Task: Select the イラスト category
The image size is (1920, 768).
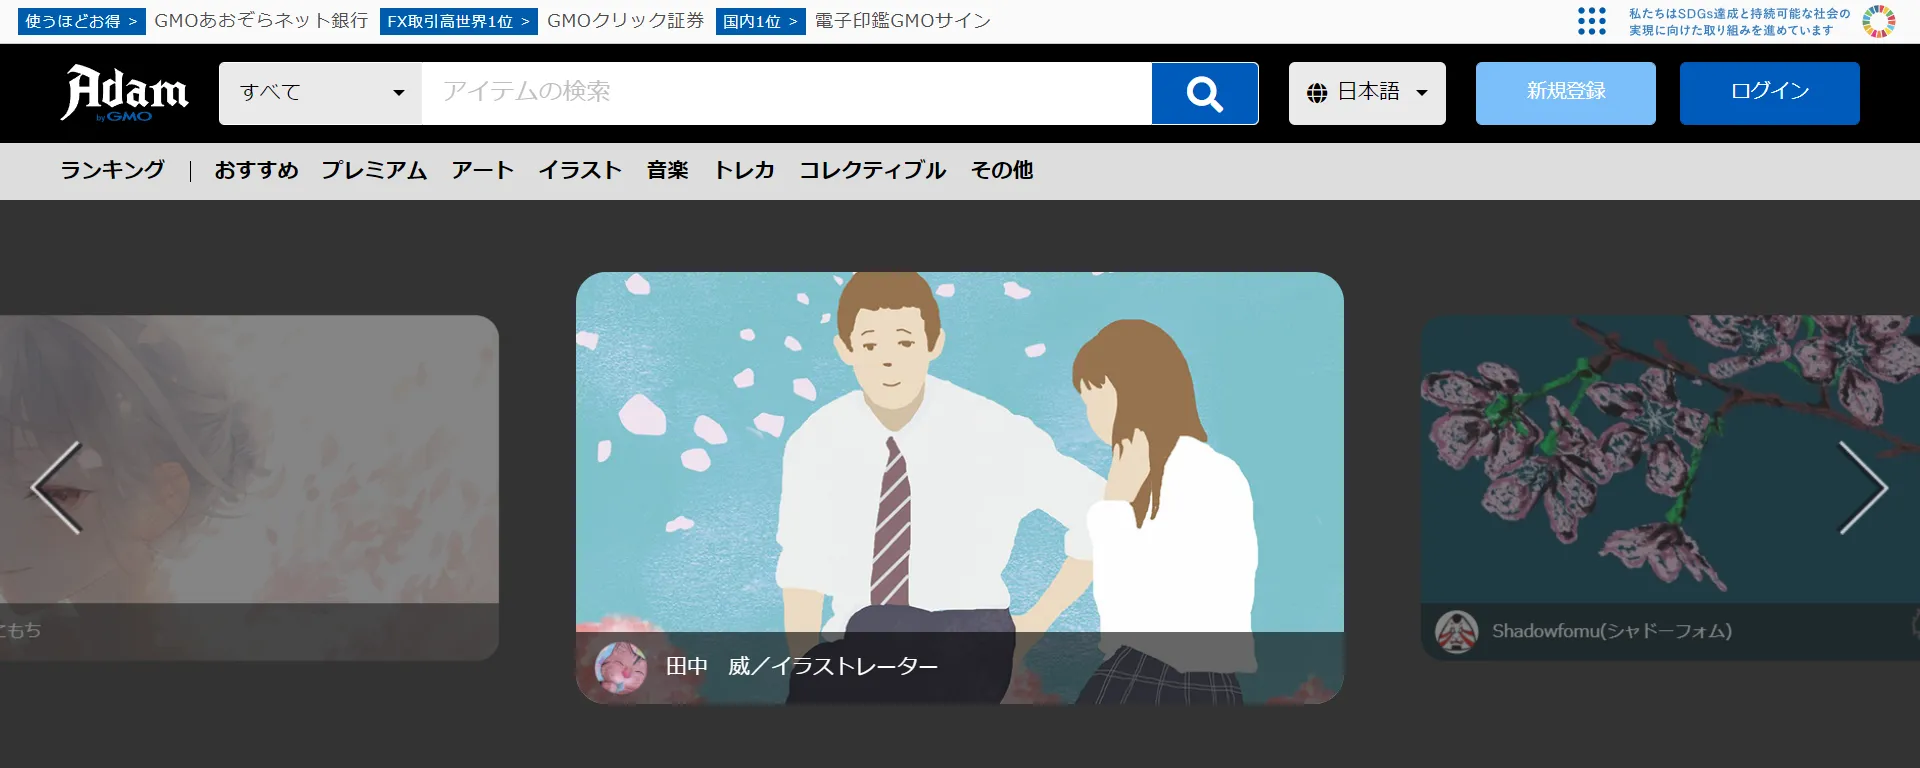Action: (580, 170)
